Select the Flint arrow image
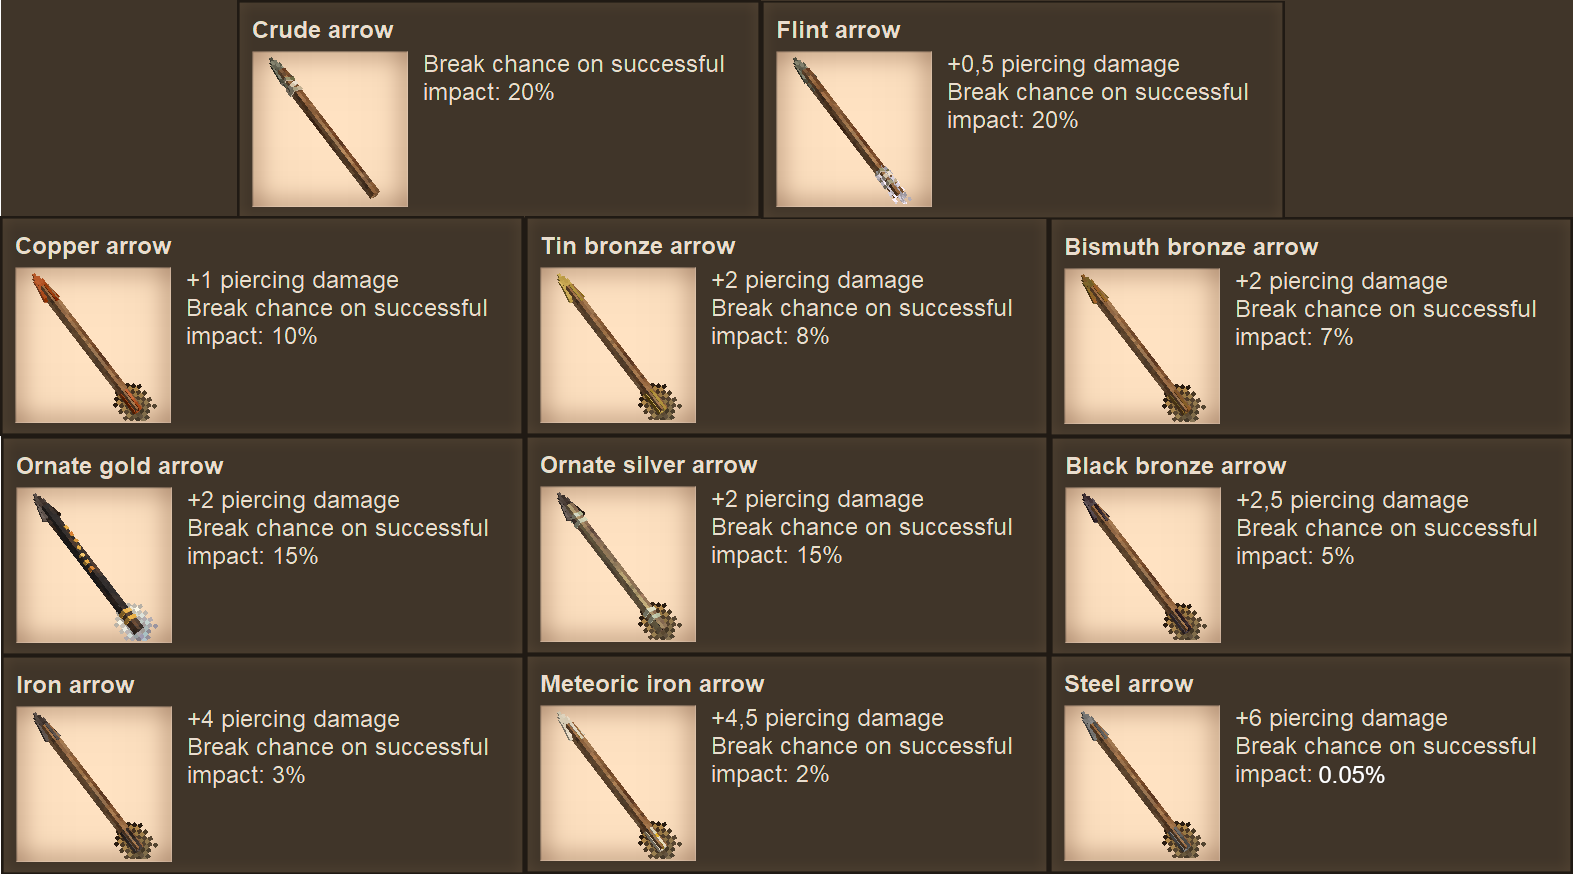This screenshot has width=1573, height=874. (x=854, y=129)
